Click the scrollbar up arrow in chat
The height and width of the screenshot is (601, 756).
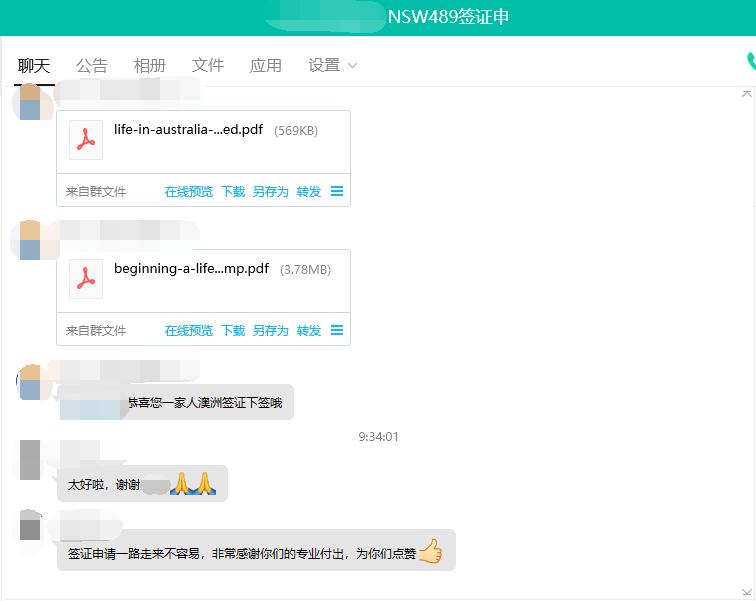point(746,93)
